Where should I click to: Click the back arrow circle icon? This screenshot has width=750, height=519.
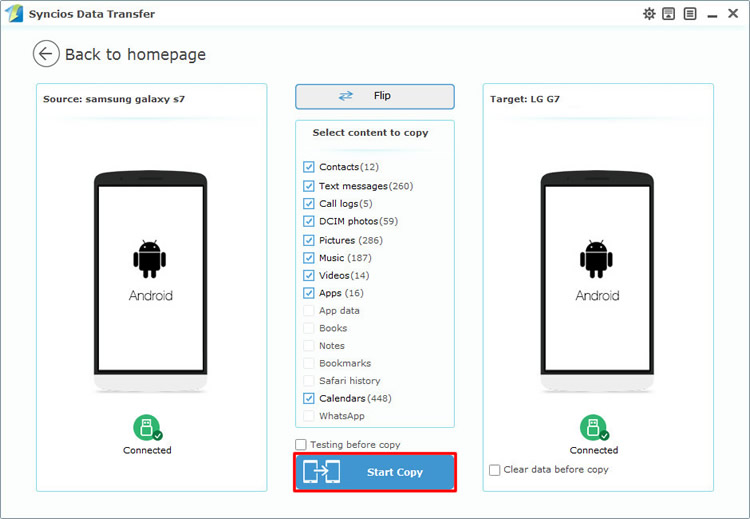point(46,54)
